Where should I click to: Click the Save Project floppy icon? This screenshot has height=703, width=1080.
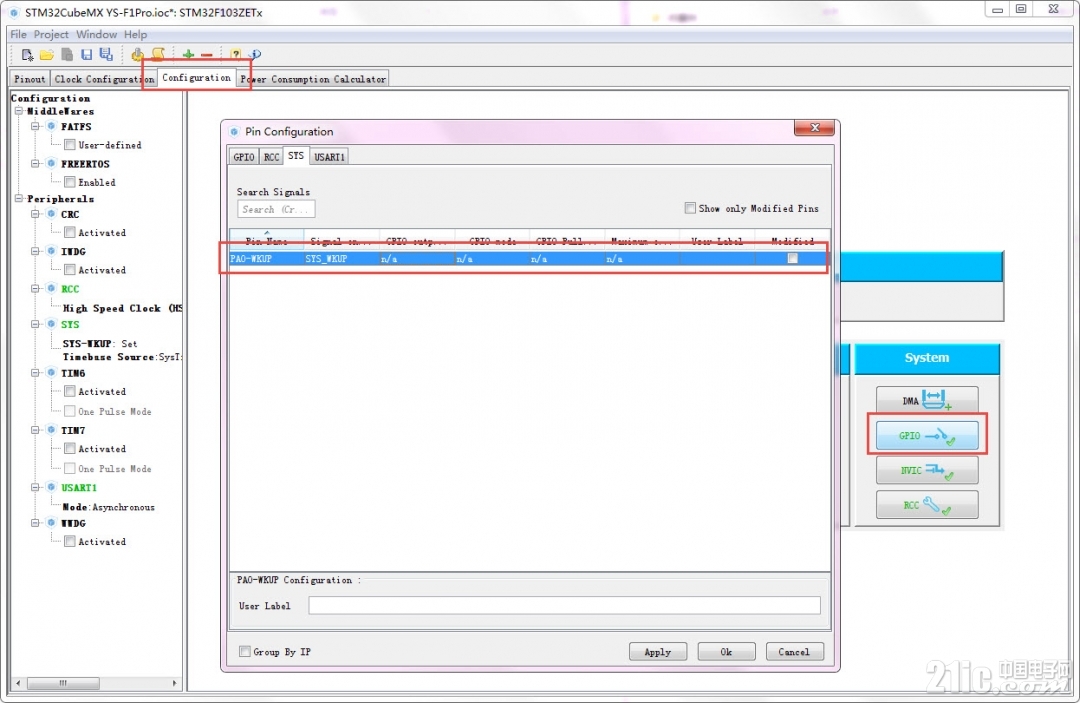pos(86,54)
